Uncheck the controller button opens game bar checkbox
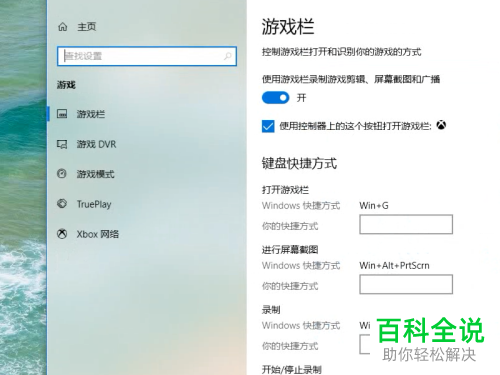This screenshot has width=500, height=375. point(268,126)
